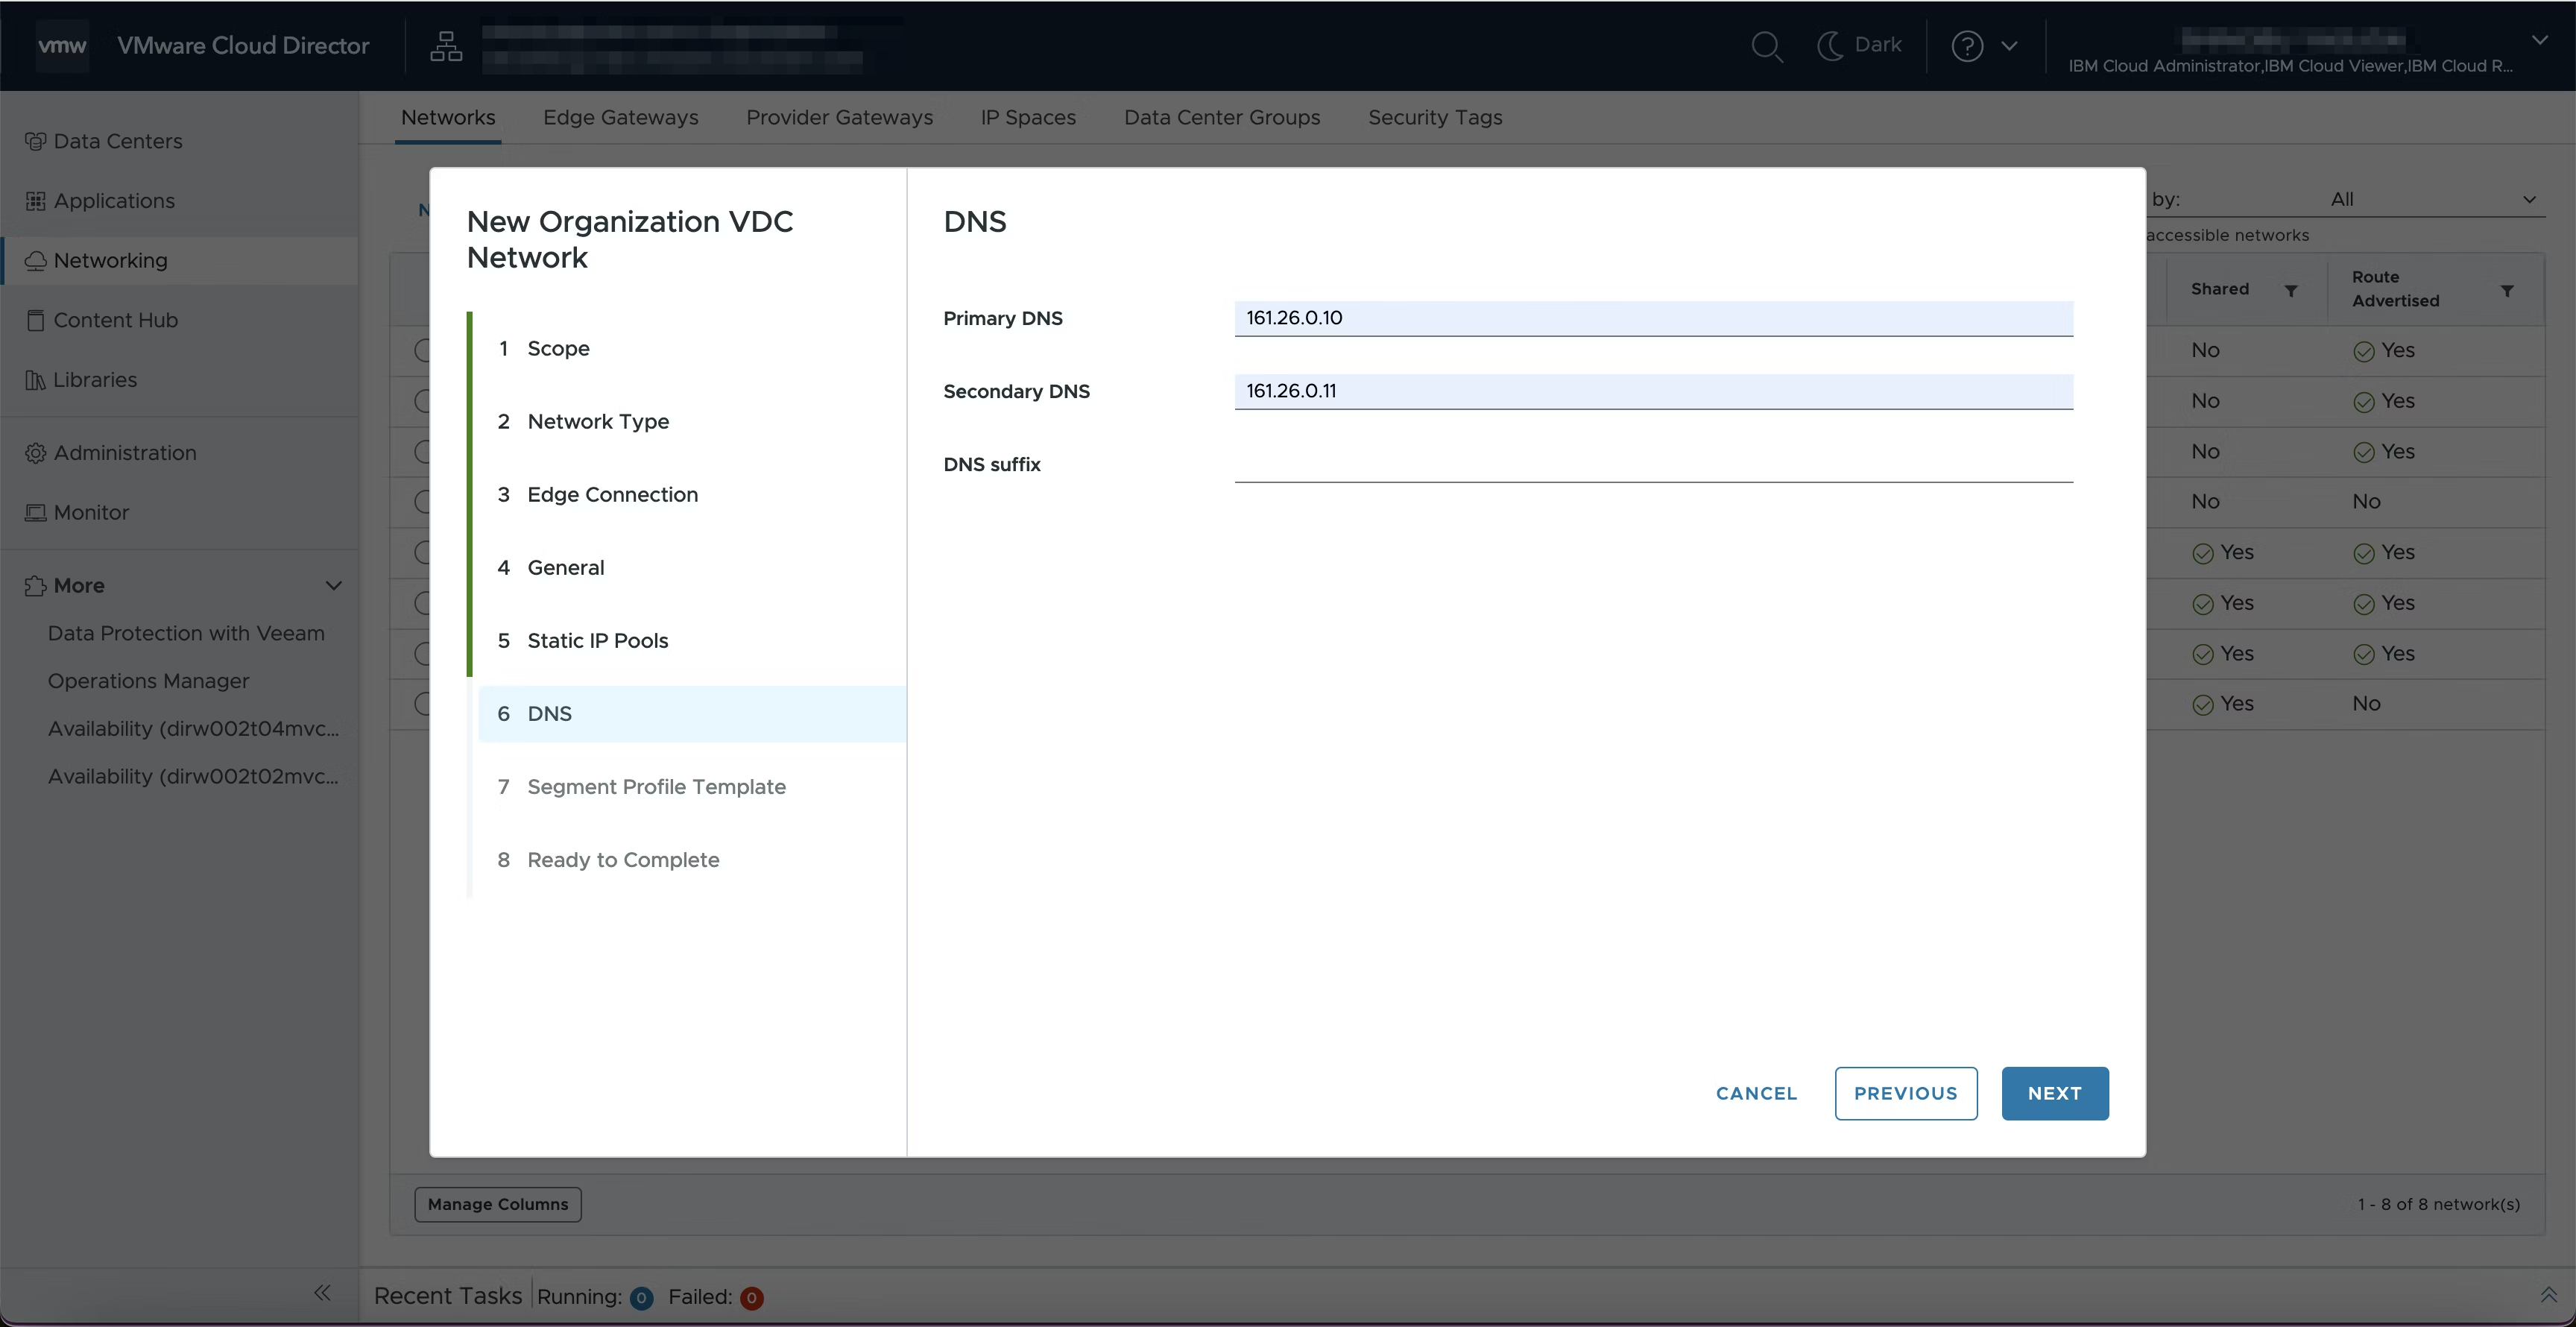Toggle Dark theme moon icon
2576x1327 pixels.
pyautogui.click(x=1830, y=45)
